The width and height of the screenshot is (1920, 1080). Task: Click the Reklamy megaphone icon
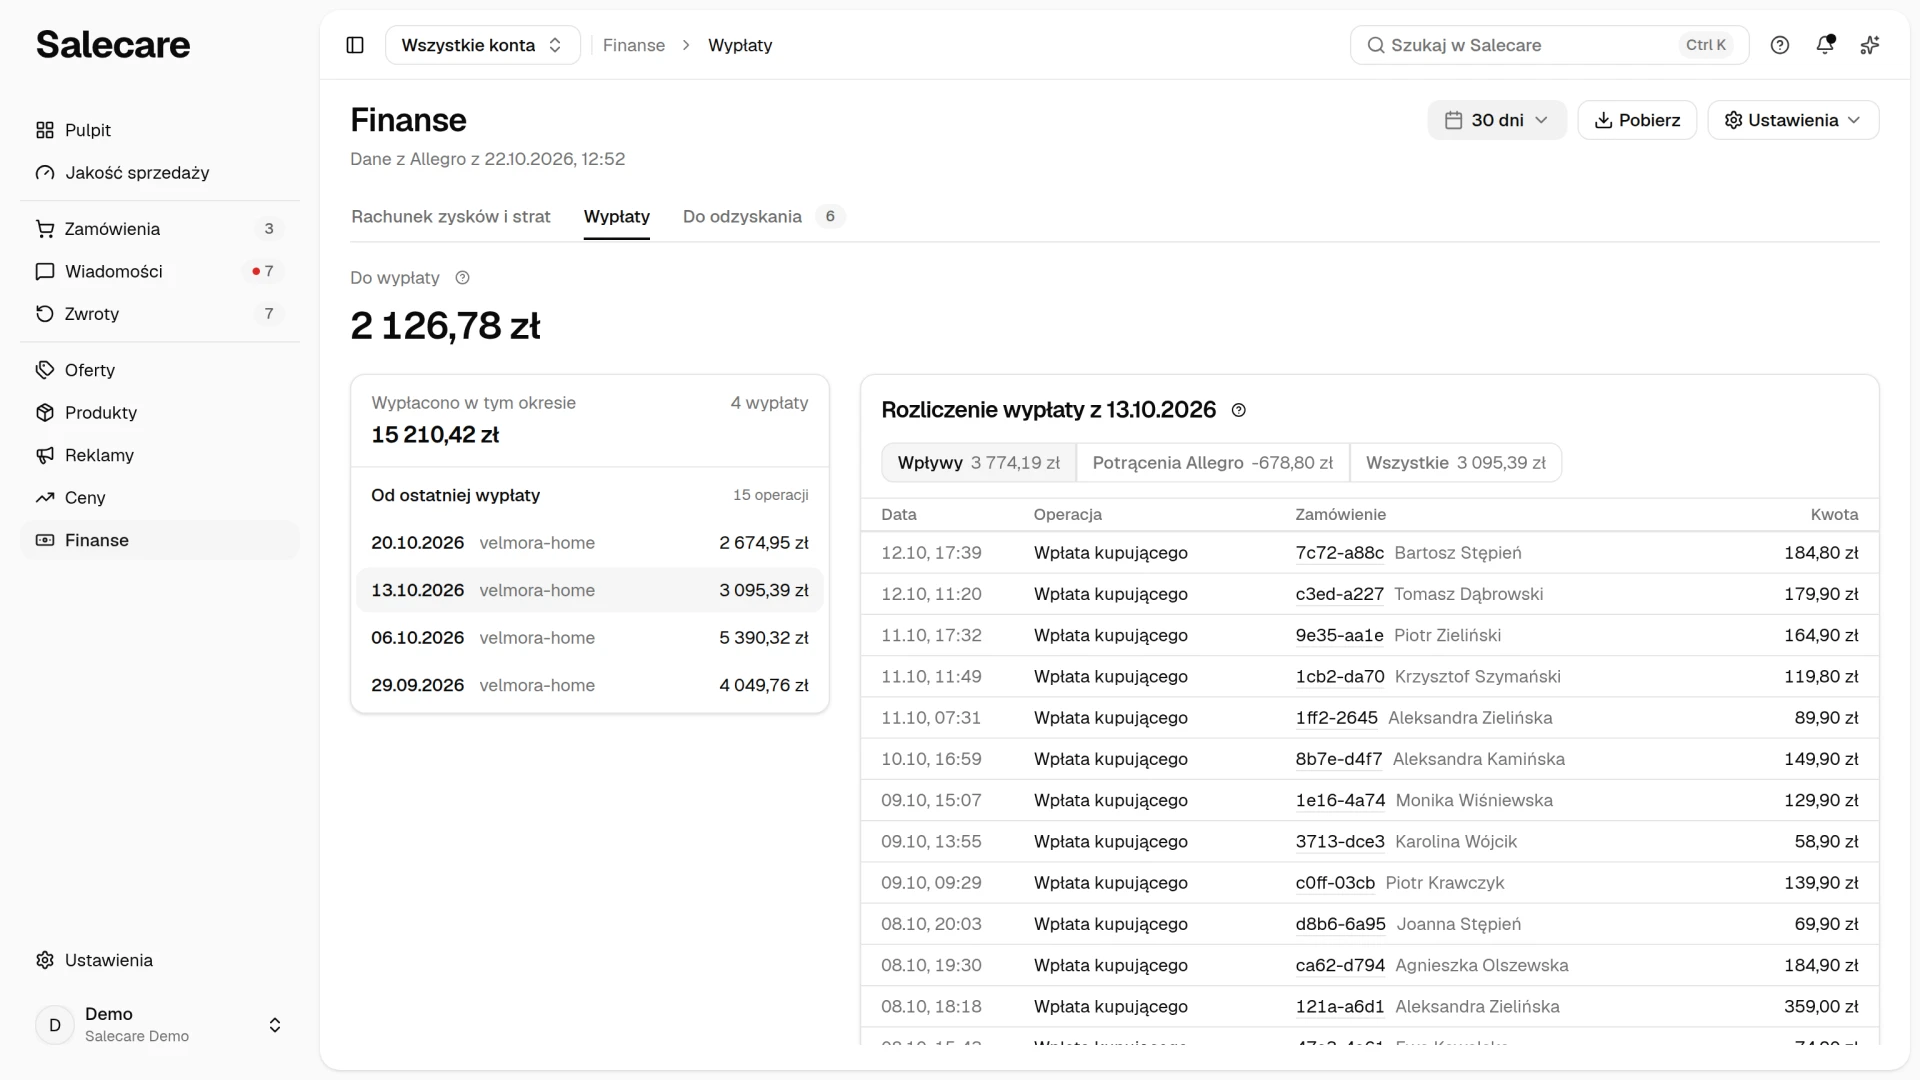[45, 455]
